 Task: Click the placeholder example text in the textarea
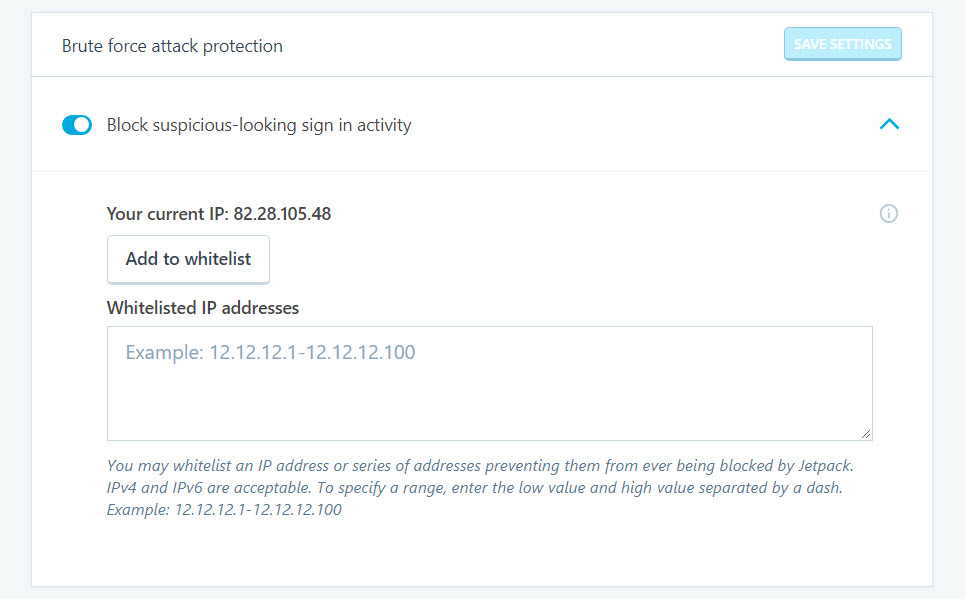tap(270, 352)
